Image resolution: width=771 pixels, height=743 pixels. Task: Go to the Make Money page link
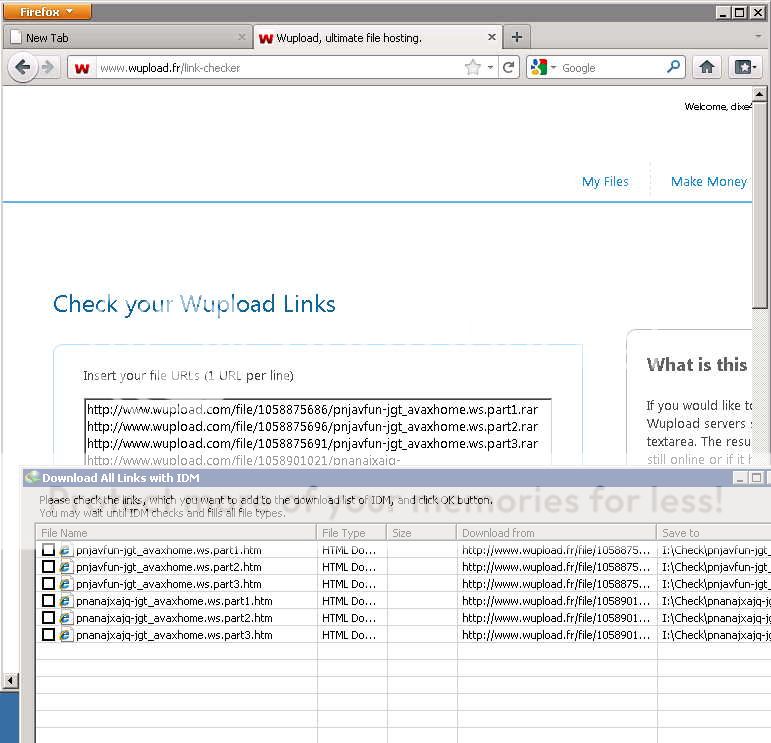708,181
